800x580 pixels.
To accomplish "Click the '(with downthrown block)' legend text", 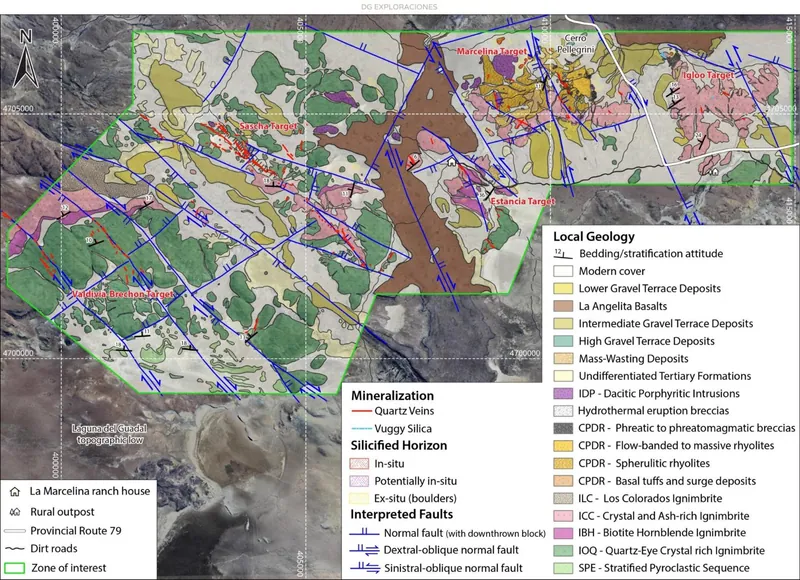I will click(x=496, y=534).
